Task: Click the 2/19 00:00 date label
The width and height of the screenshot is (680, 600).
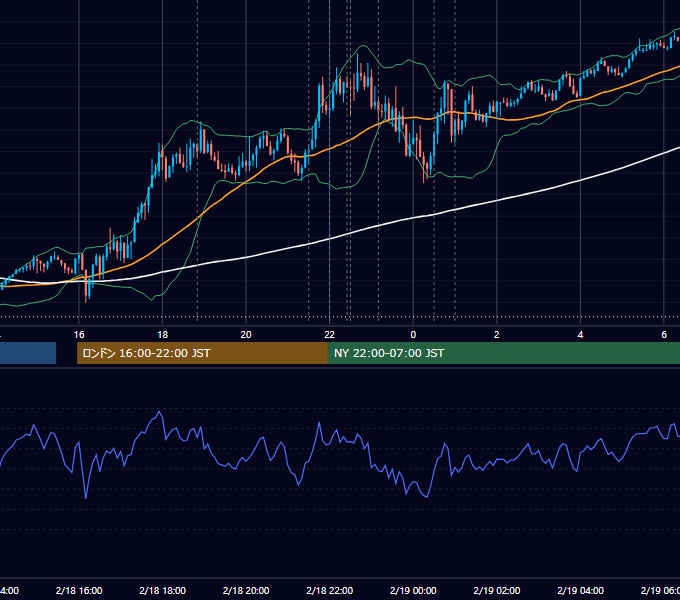Action: (x=413, y=590)
